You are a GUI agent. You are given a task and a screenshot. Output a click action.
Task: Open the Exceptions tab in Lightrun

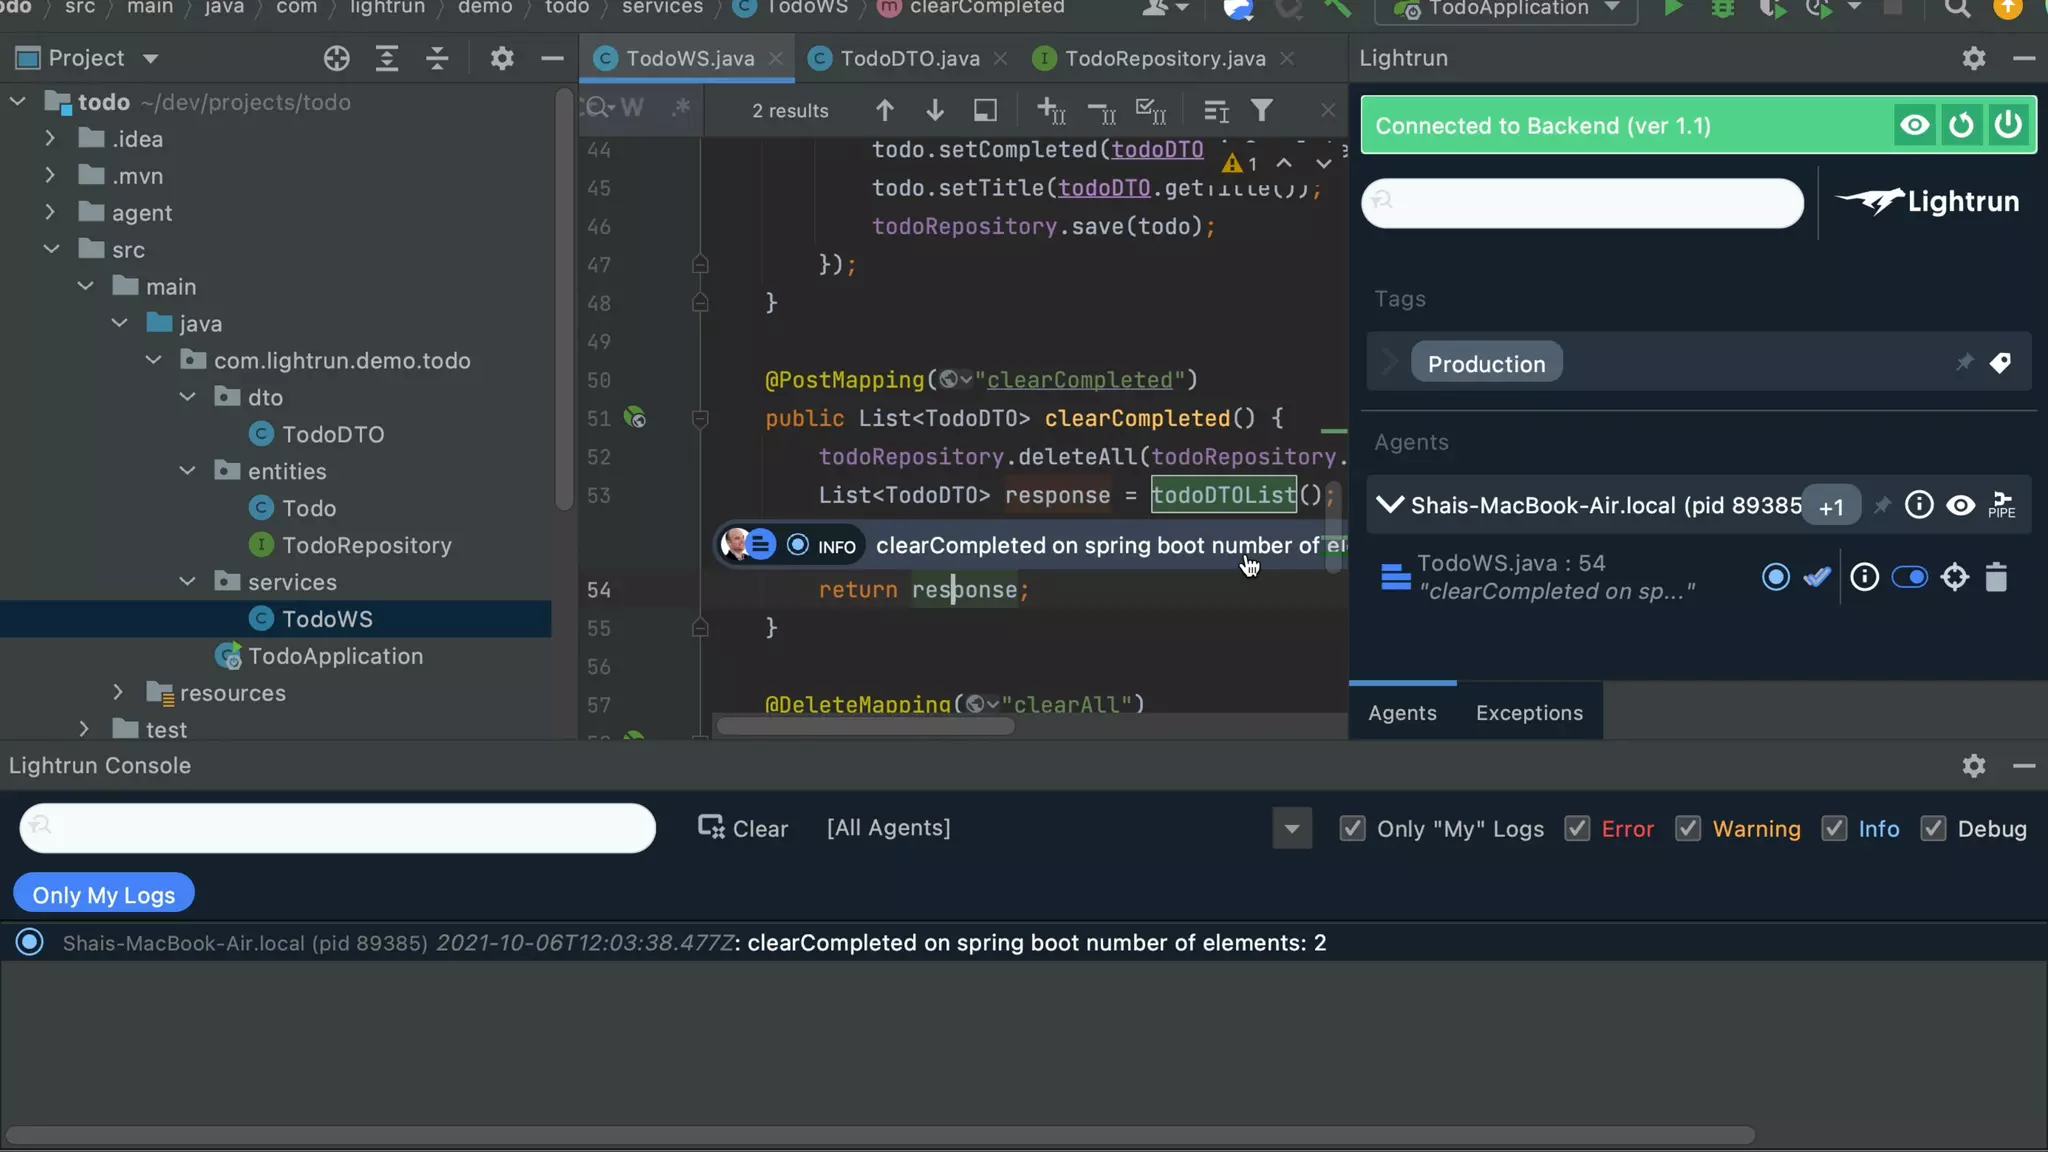pos(1529,713)
